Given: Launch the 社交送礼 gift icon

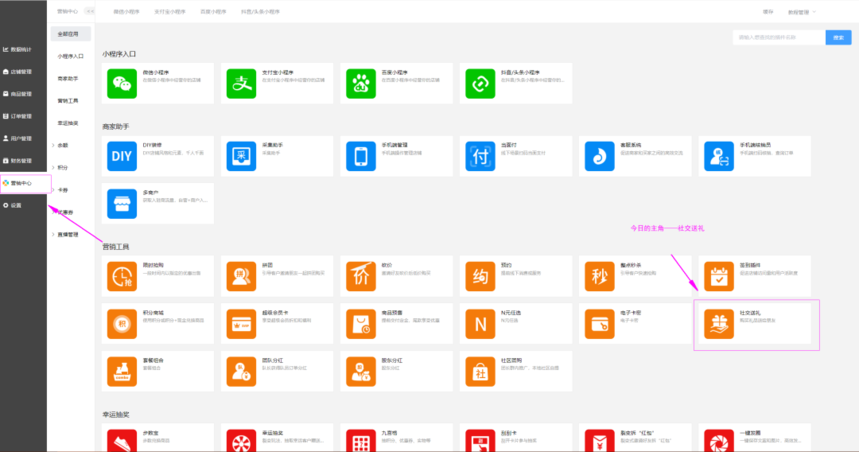Looking at the screenshot, I should pos(717,322).
